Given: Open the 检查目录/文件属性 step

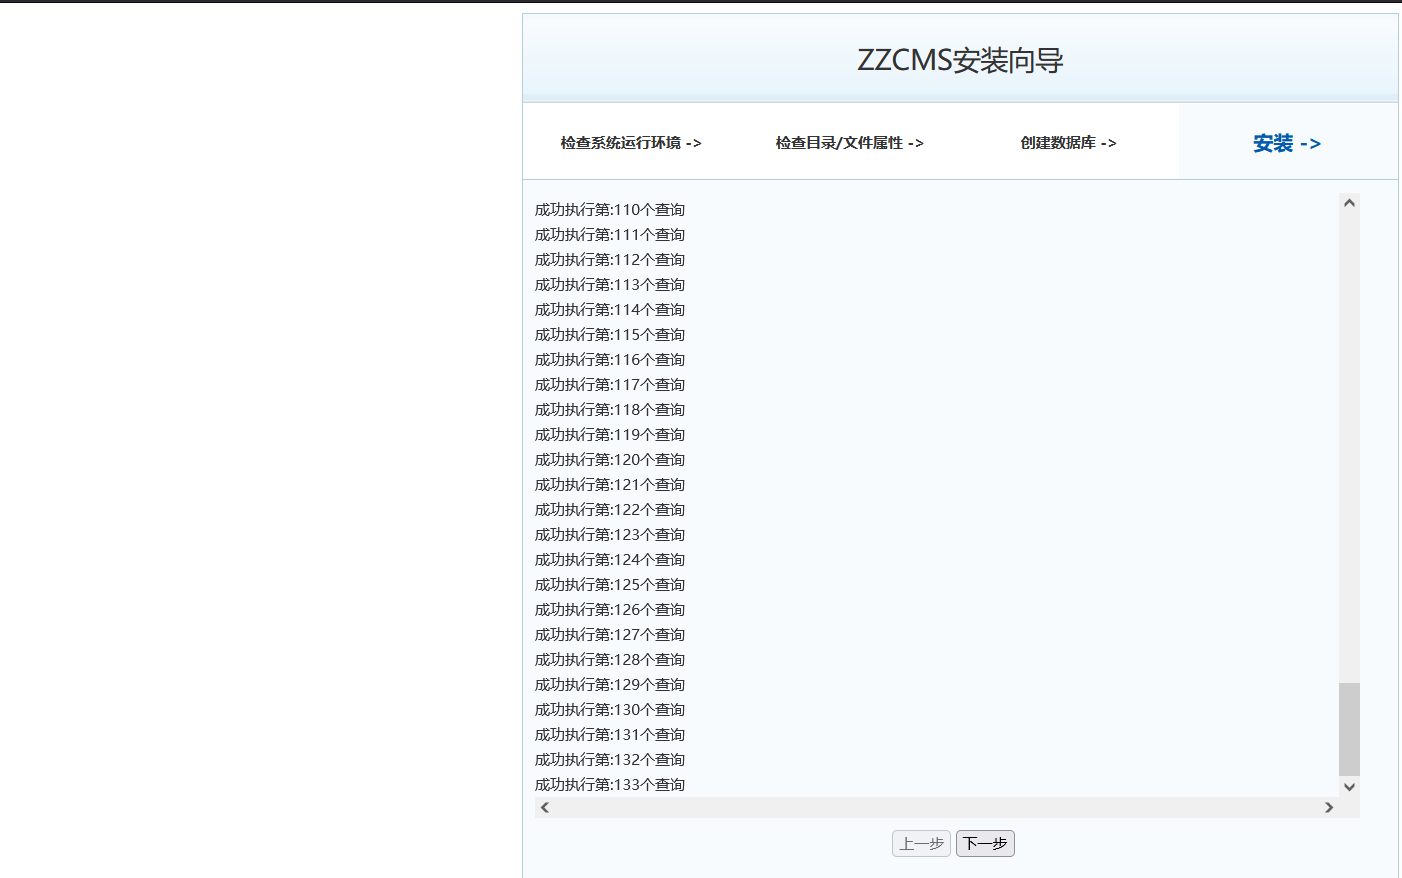Looking at the screenshot, I should [848, 143].
